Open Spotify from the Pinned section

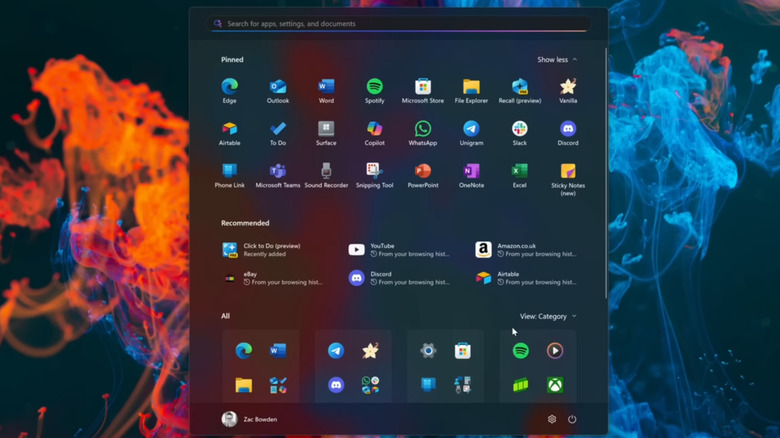tap(375, 91)
